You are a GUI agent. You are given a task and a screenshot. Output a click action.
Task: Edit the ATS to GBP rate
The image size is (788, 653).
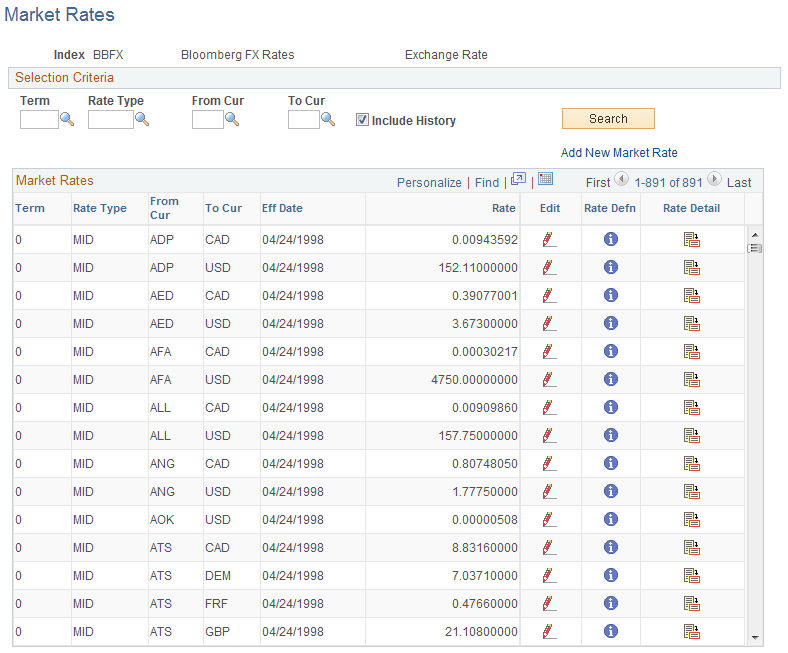click(549, 631)
